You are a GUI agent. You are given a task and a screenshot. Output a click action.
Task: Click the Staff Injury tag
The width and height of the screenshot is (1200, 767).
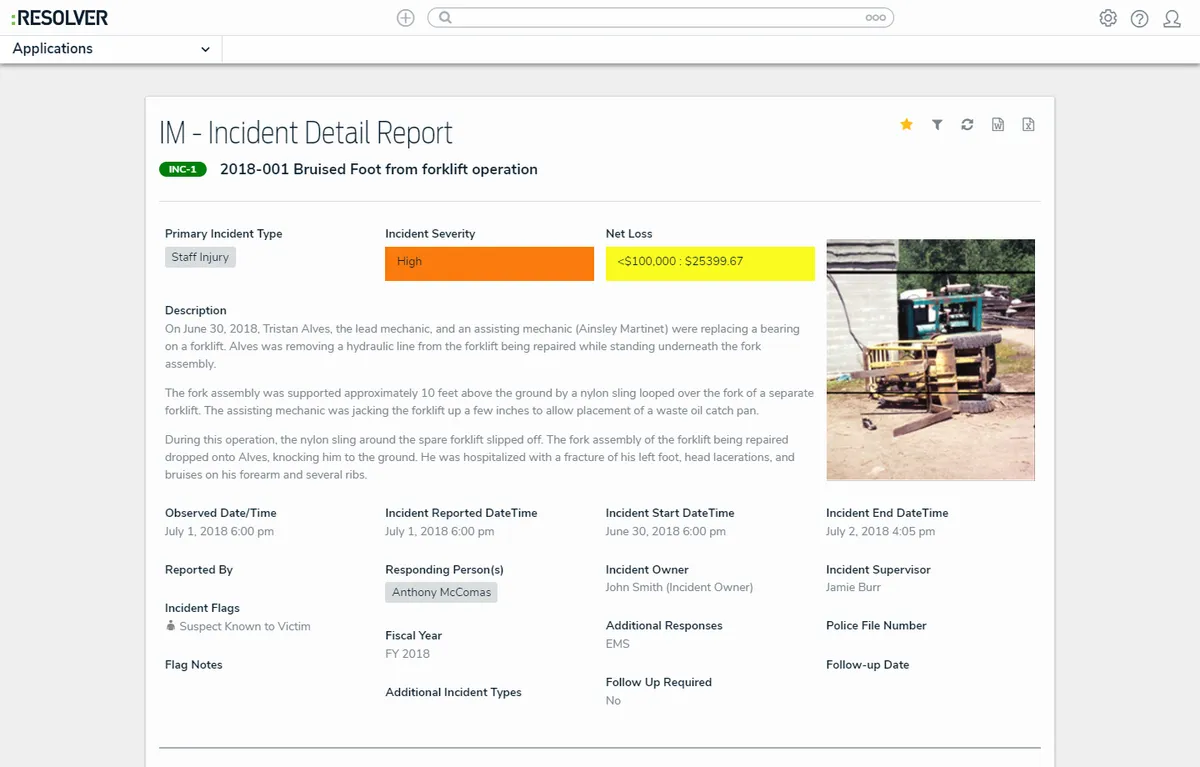click(x=200, y=257)
